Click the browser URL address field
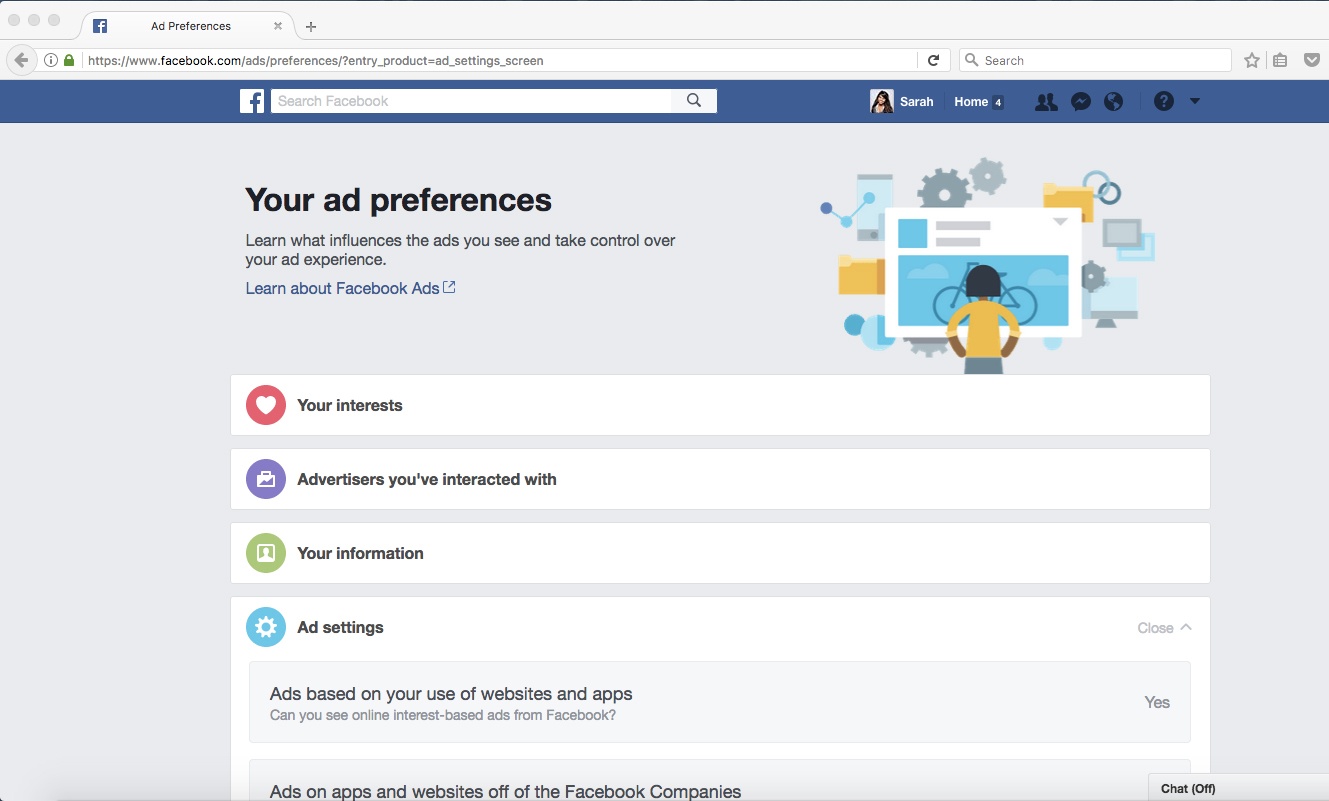Viewport: 1329px width, 801px height. 500,60
